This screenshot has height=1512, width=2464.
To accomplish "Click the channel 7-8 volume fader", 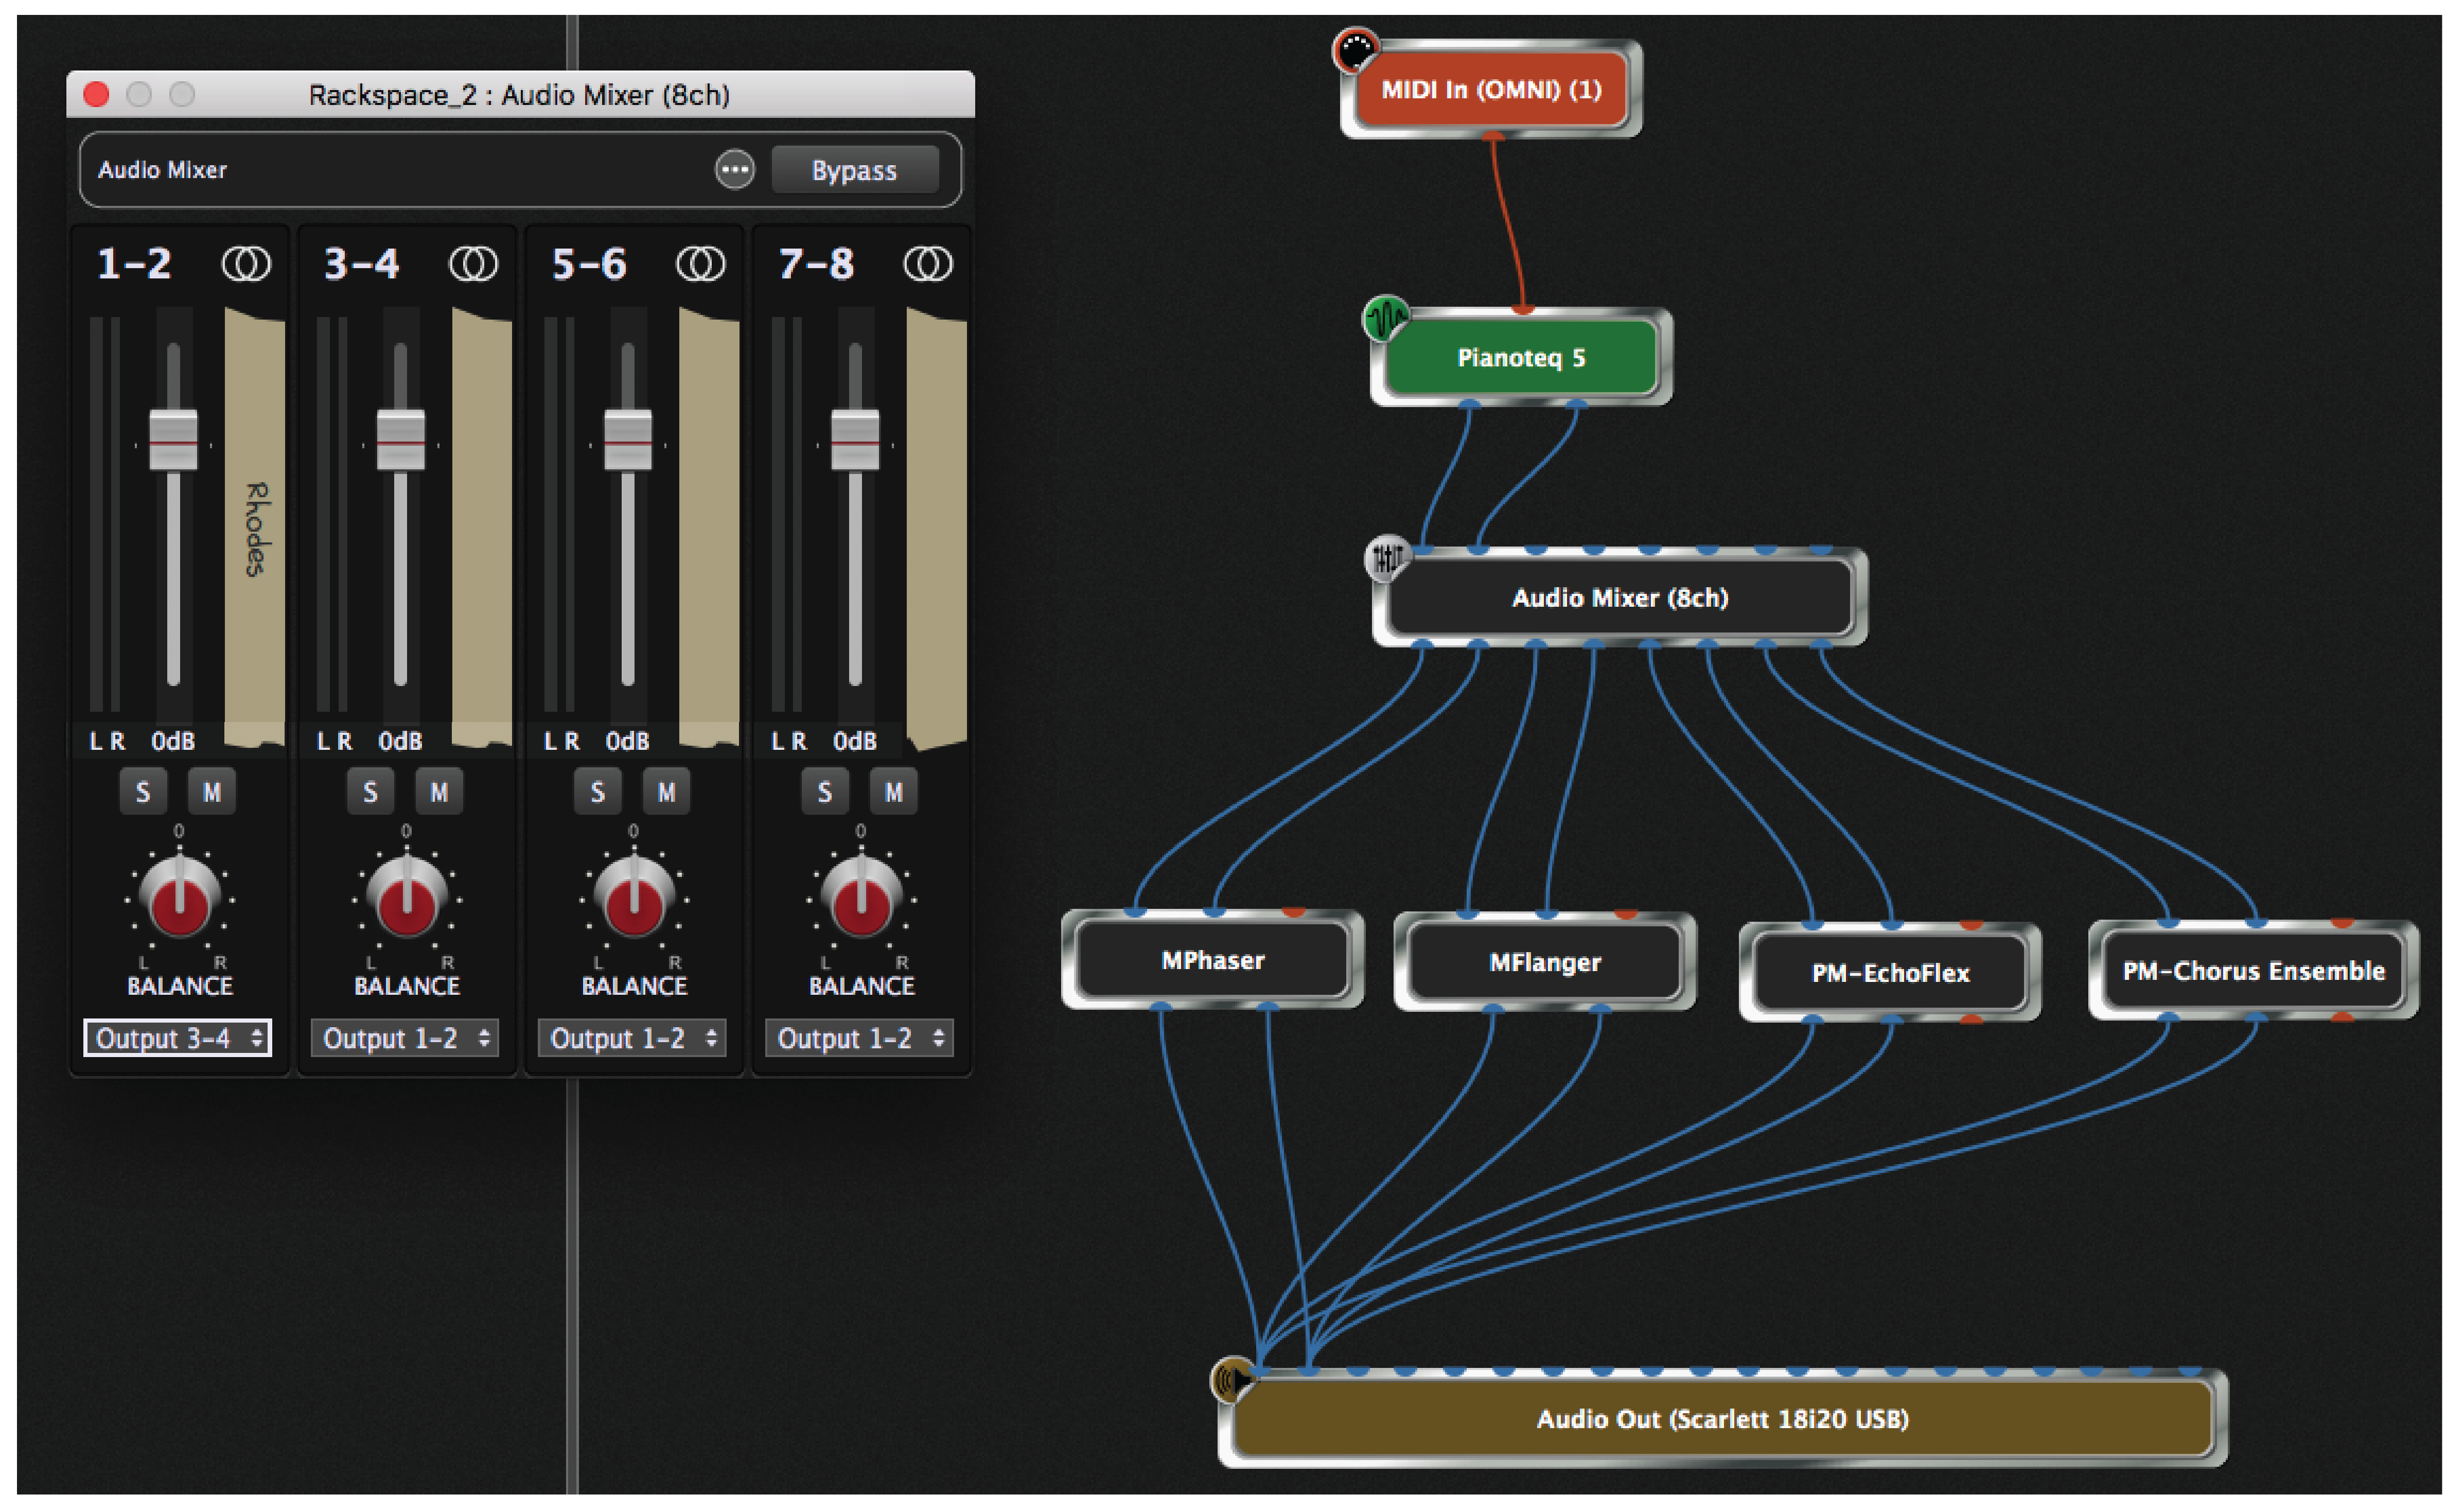I will [x=855, y=440].
